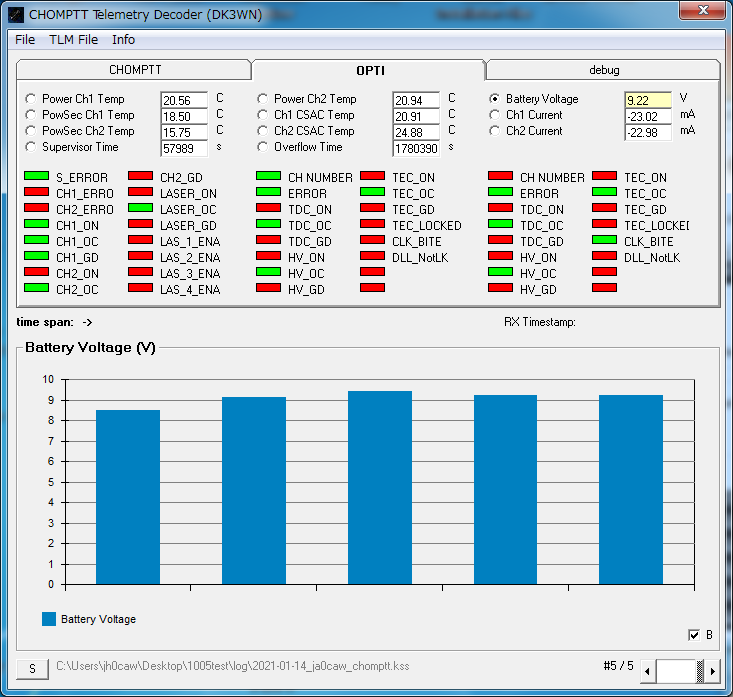Select the Ch1 Current radio button
This screenshot has height=697, width=733.
click(x=495, y=115)
